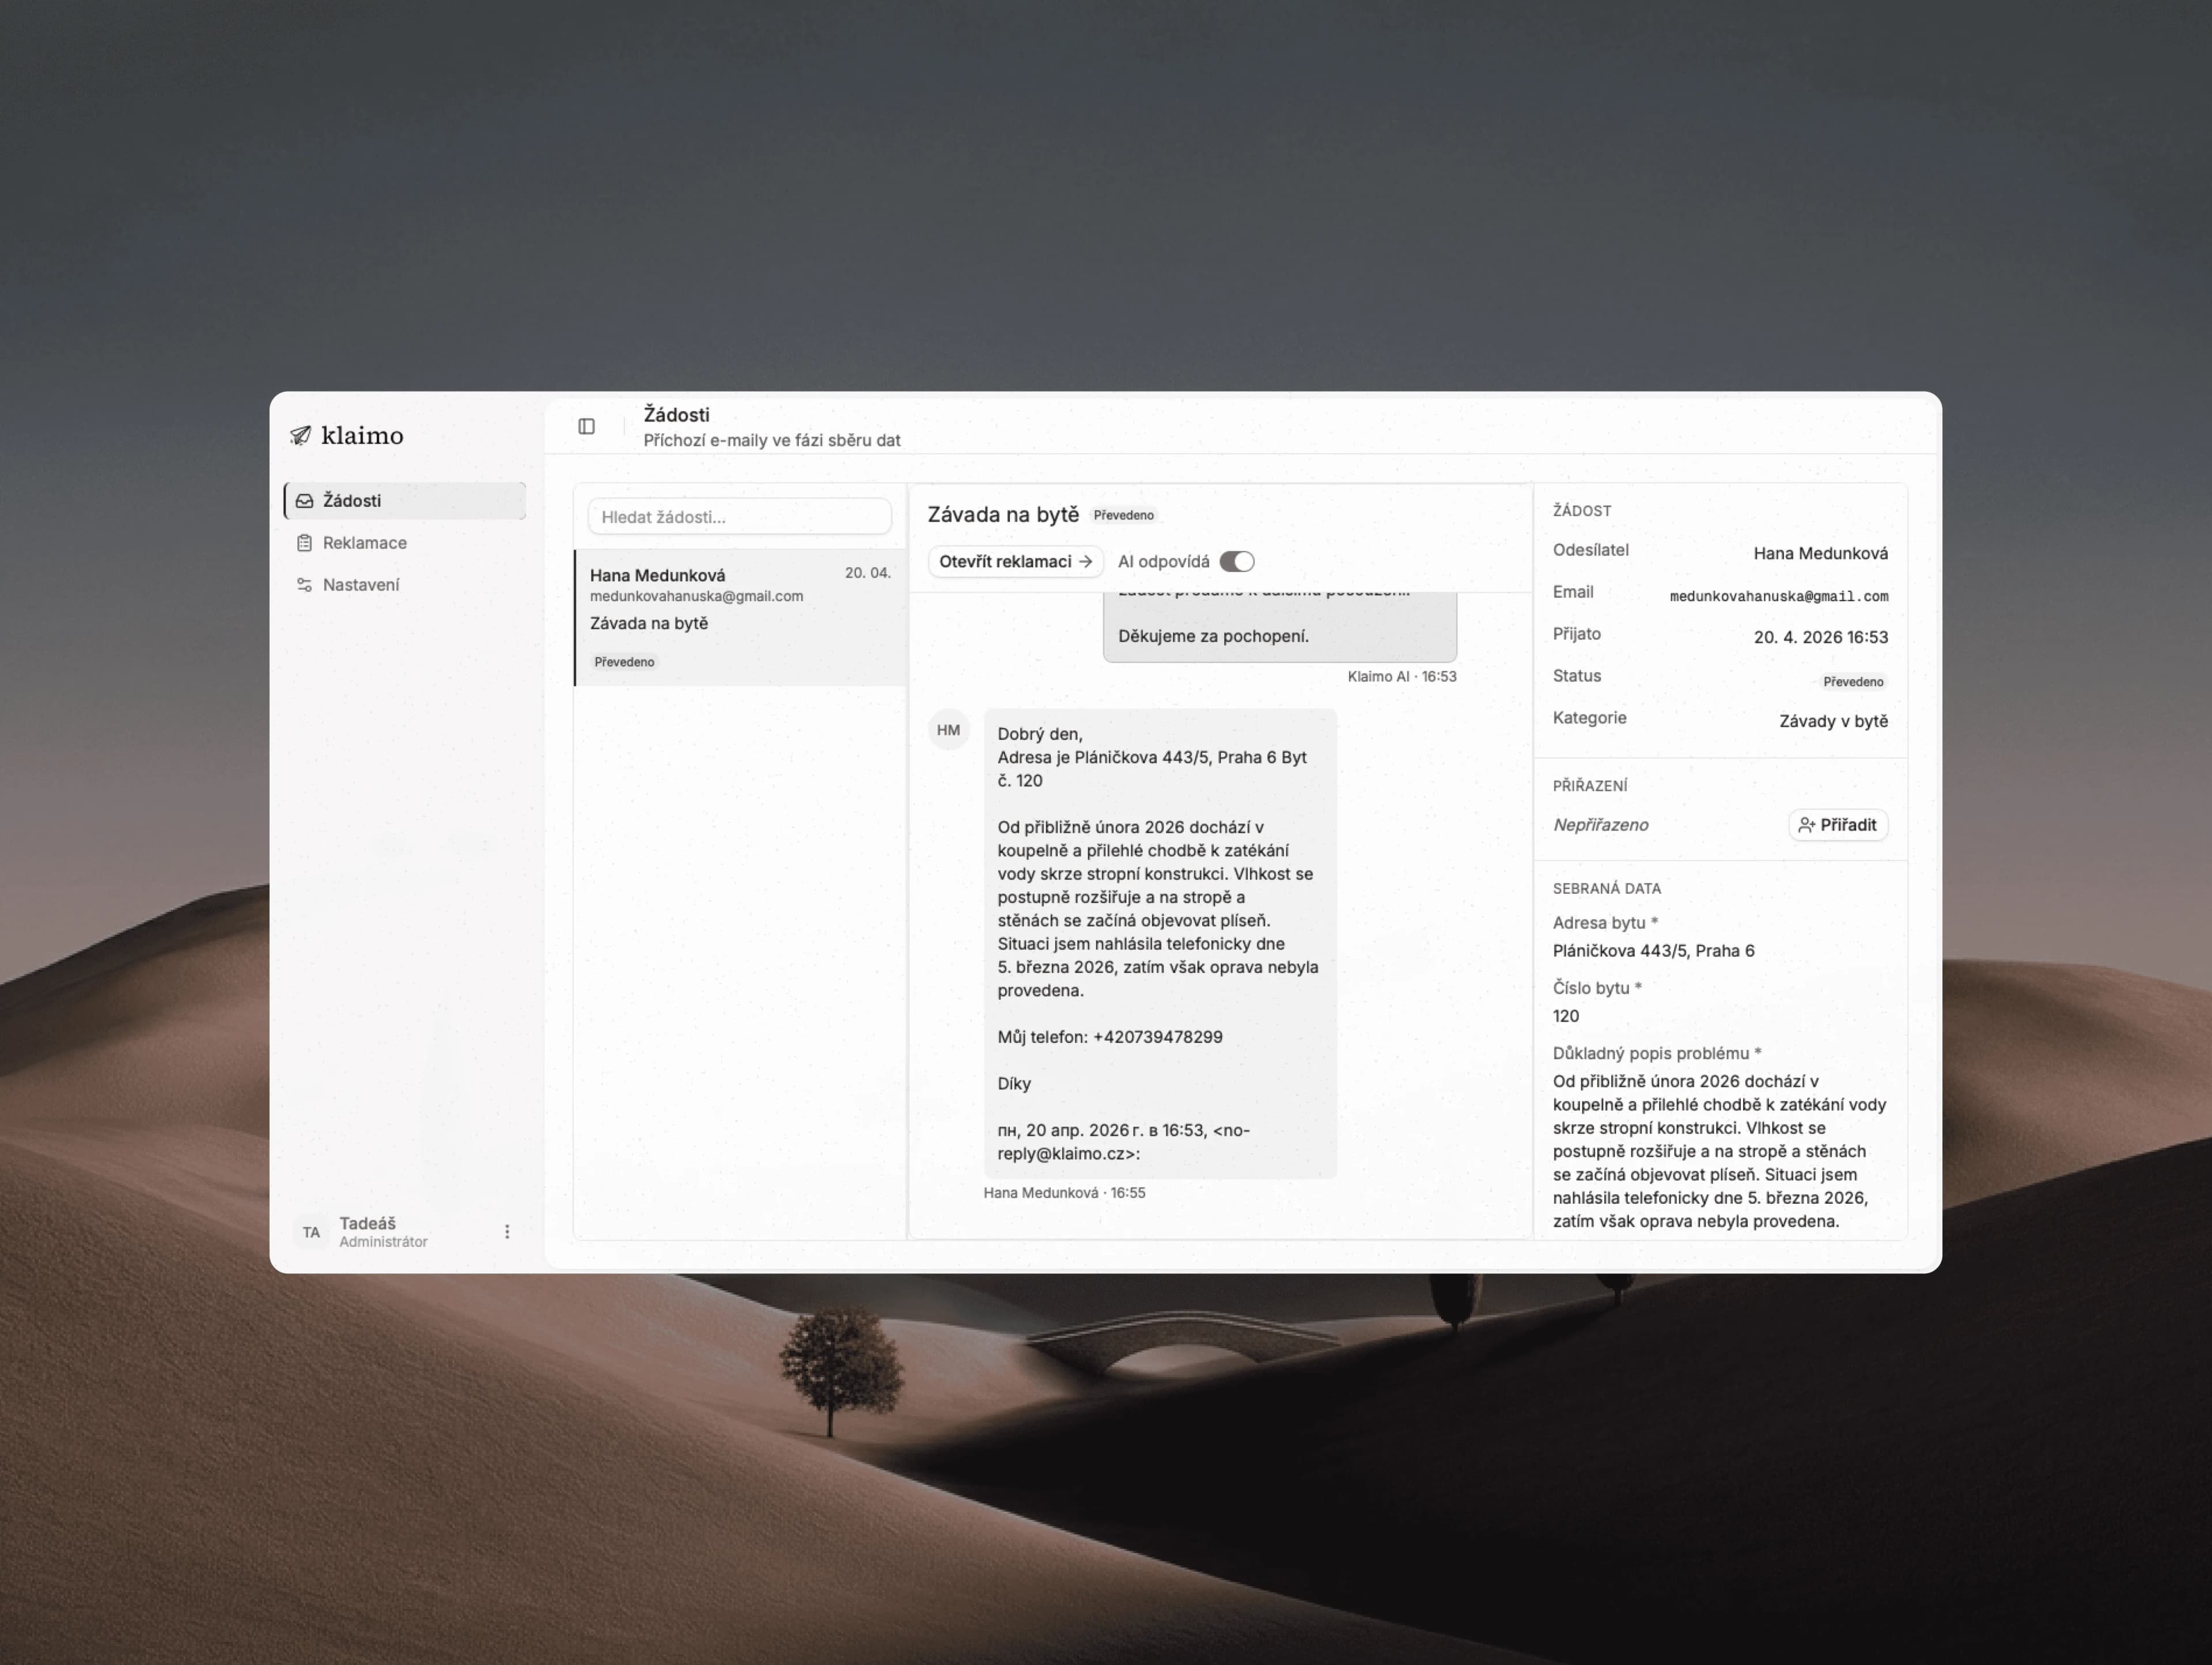
Task: Click the TA user avatar
Action: tap(311, 1232)
